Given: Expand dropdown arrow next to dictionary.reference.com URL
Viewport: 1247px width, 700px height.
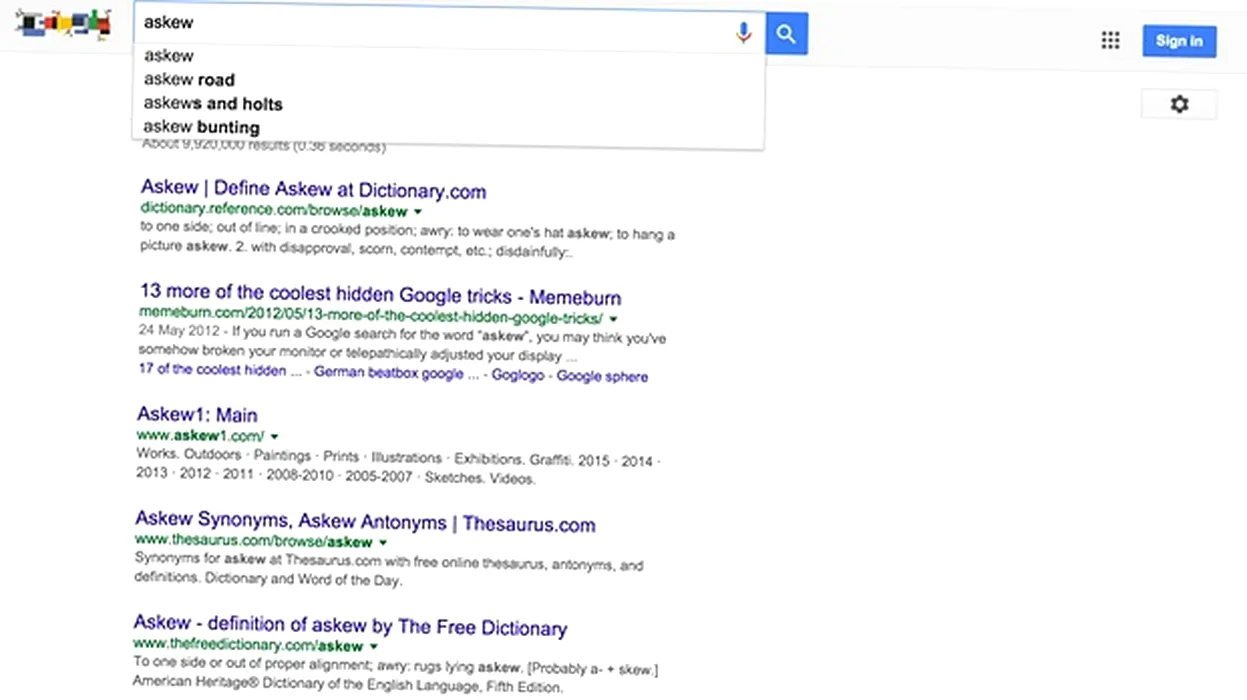Looking at the screenshot, I should point(418,212).
